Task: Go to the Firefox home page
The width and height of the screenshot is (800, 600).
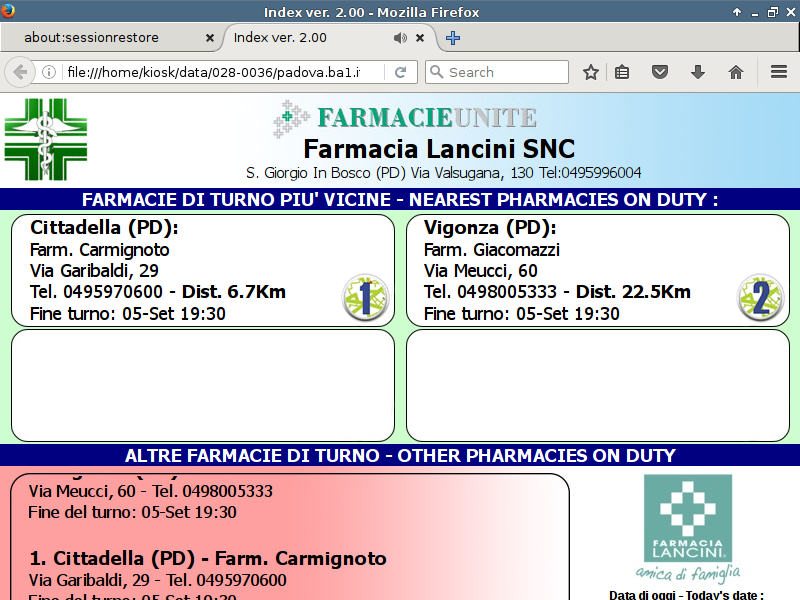Action: coord(736,72)
